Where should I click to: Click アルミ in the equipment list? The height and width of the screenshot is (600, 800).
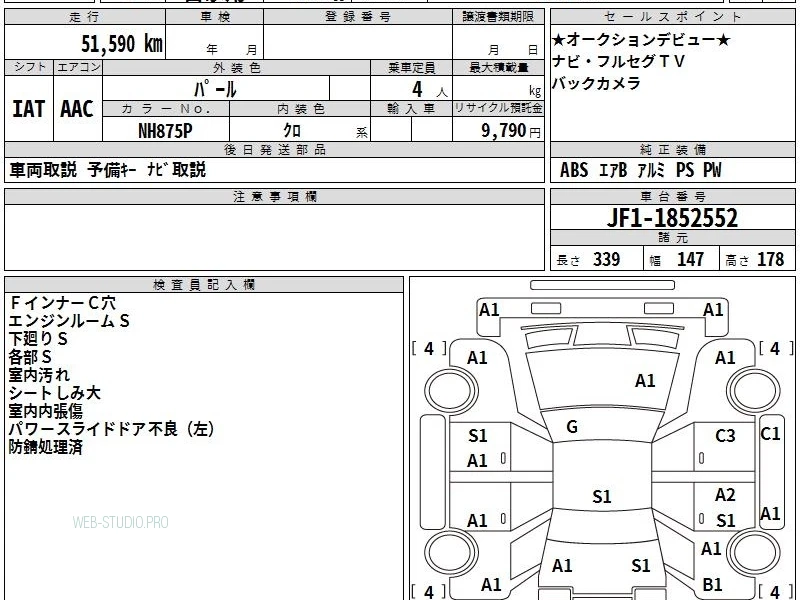click(652, 170)
